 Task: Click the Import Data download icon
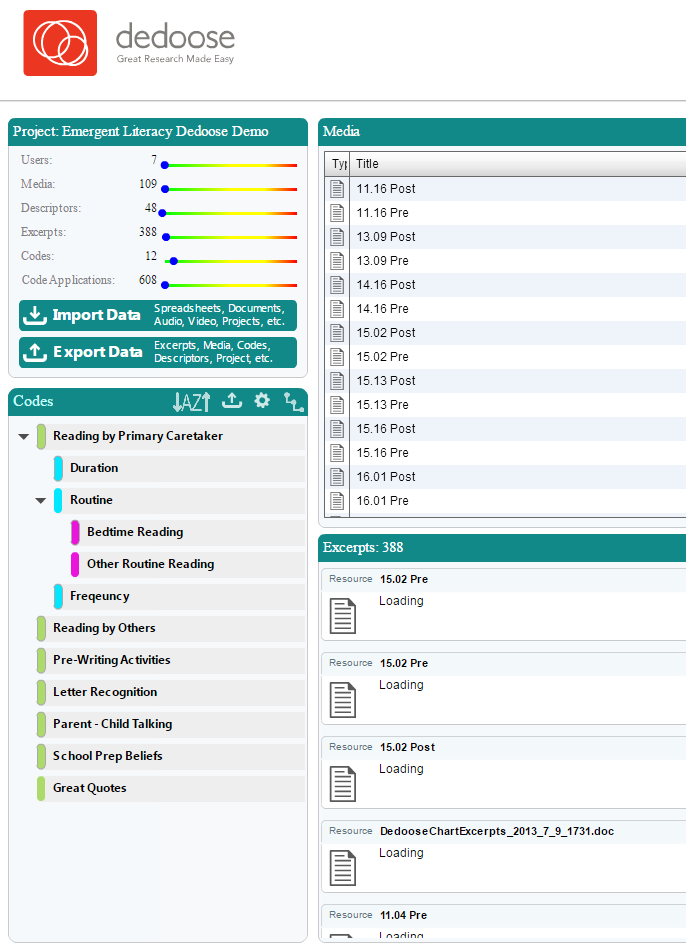(35, 315)
